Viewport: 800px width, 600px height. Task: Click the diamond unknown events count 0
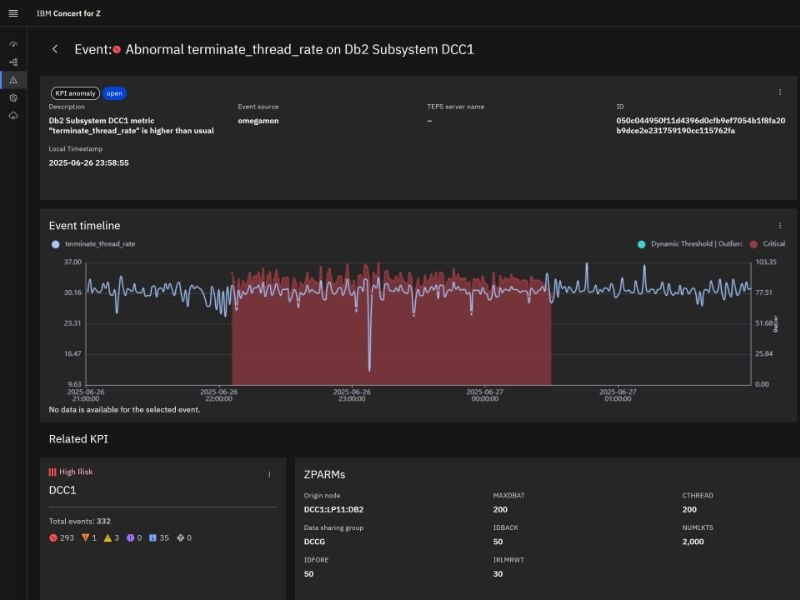(184, 538)
